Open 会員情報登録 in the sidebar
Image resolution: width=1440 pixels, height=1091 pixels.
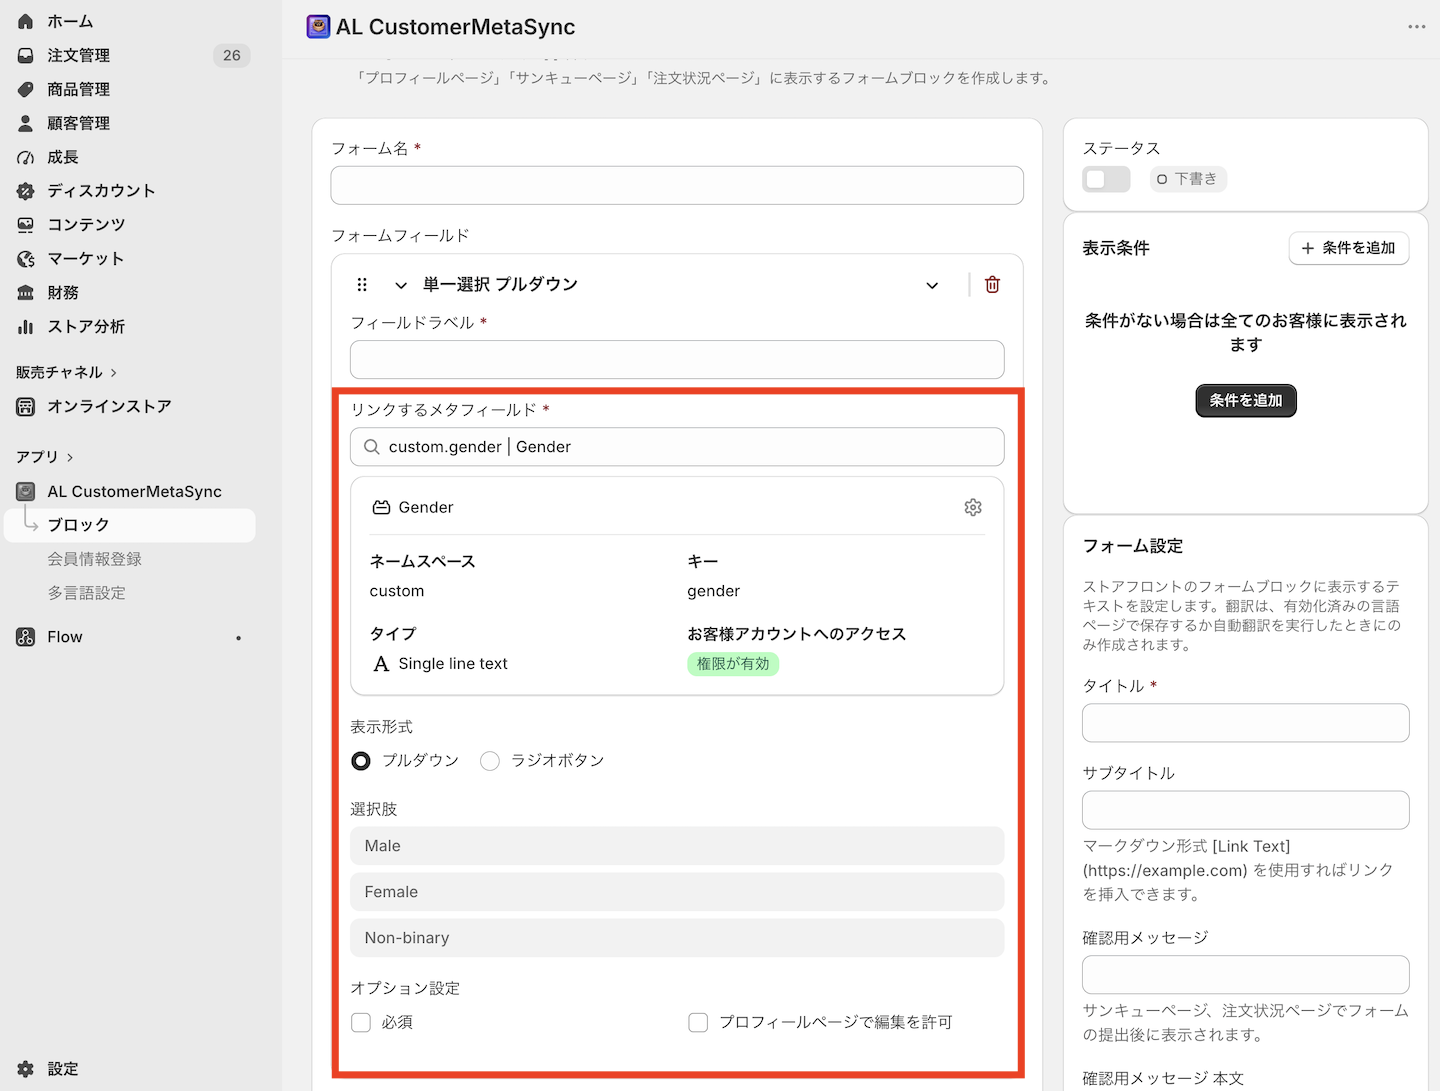[x=95, y=559]
